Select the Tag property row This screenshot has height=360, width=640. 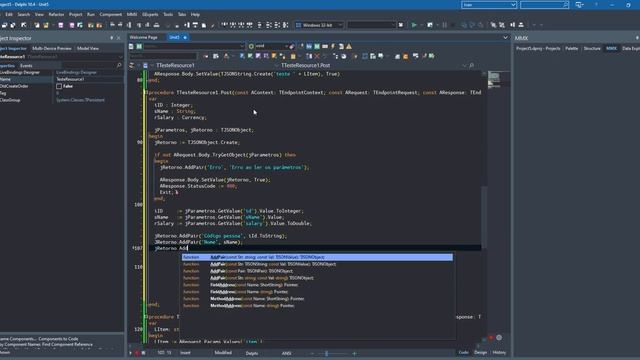click(x=61, y=93)
